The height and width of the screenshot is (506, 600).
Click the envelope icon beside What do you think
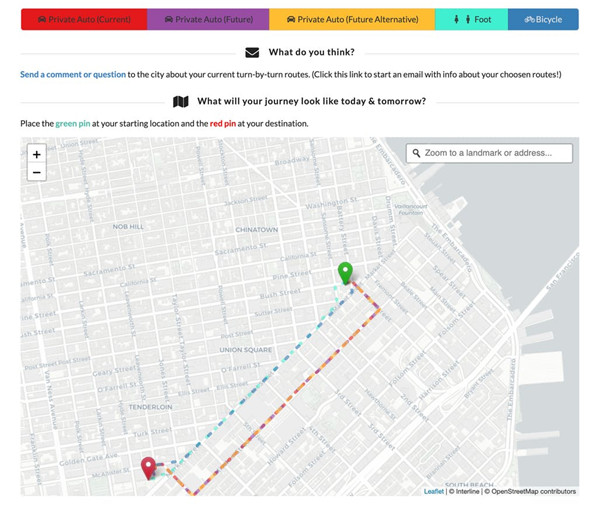(252, 52)
